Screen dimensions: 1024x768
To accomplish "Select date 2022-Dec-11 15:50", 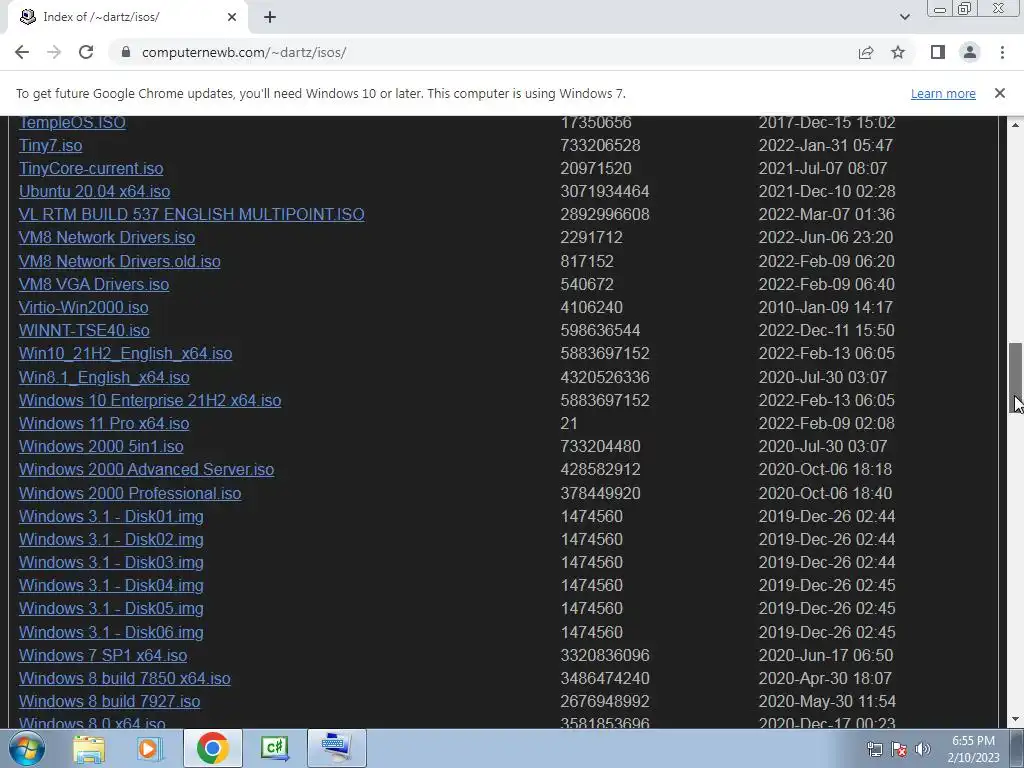I will pyautogui.click(x=826, y=330).
